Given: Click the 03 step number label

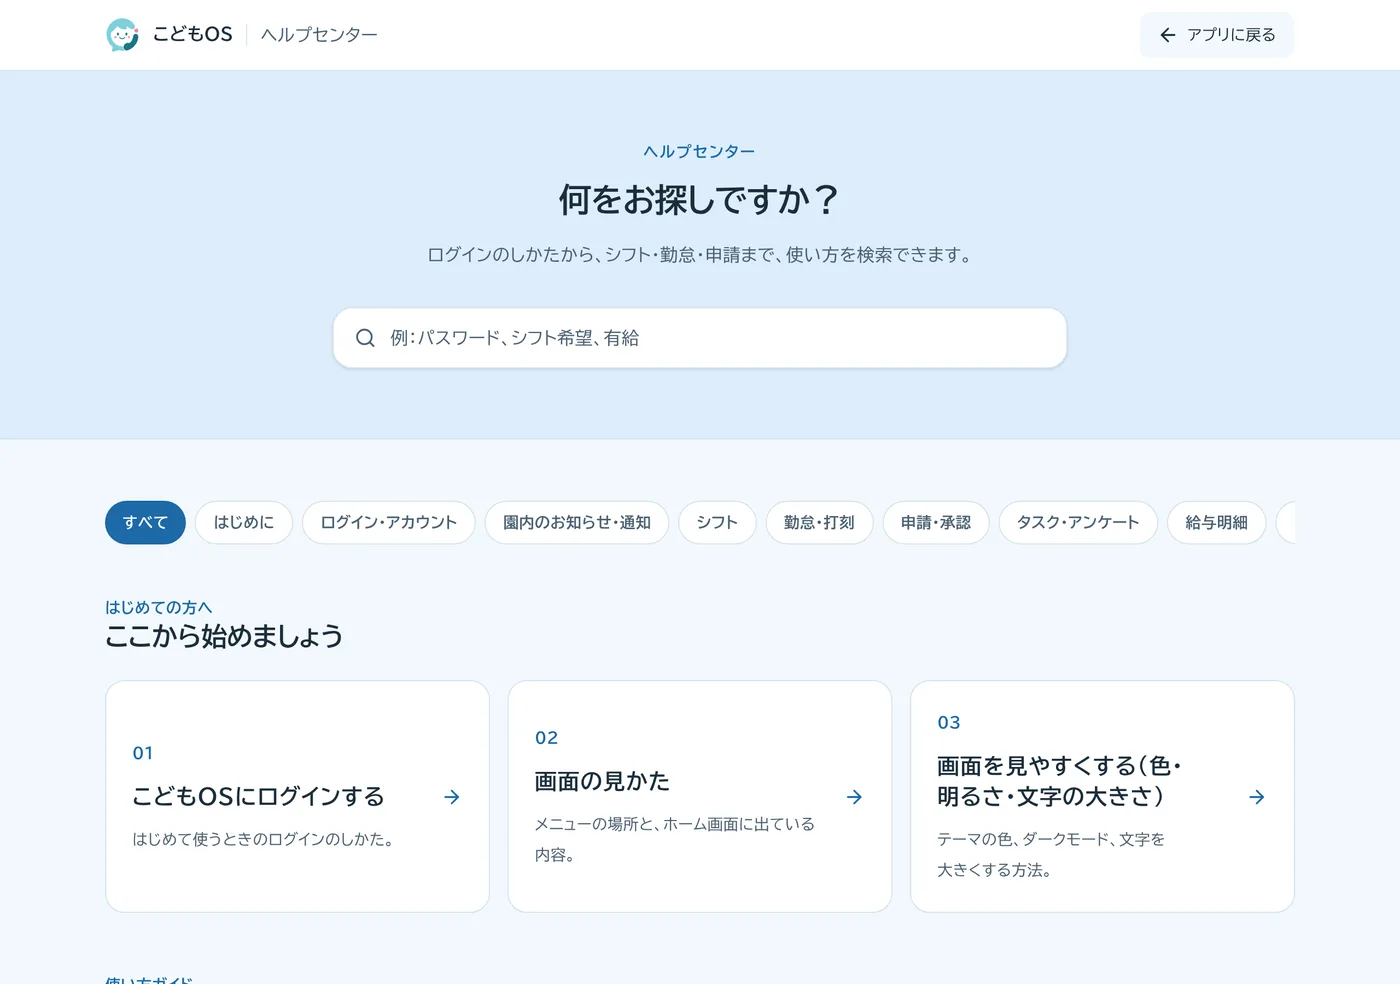Looking at the screenshot, I should click(949, 723).
